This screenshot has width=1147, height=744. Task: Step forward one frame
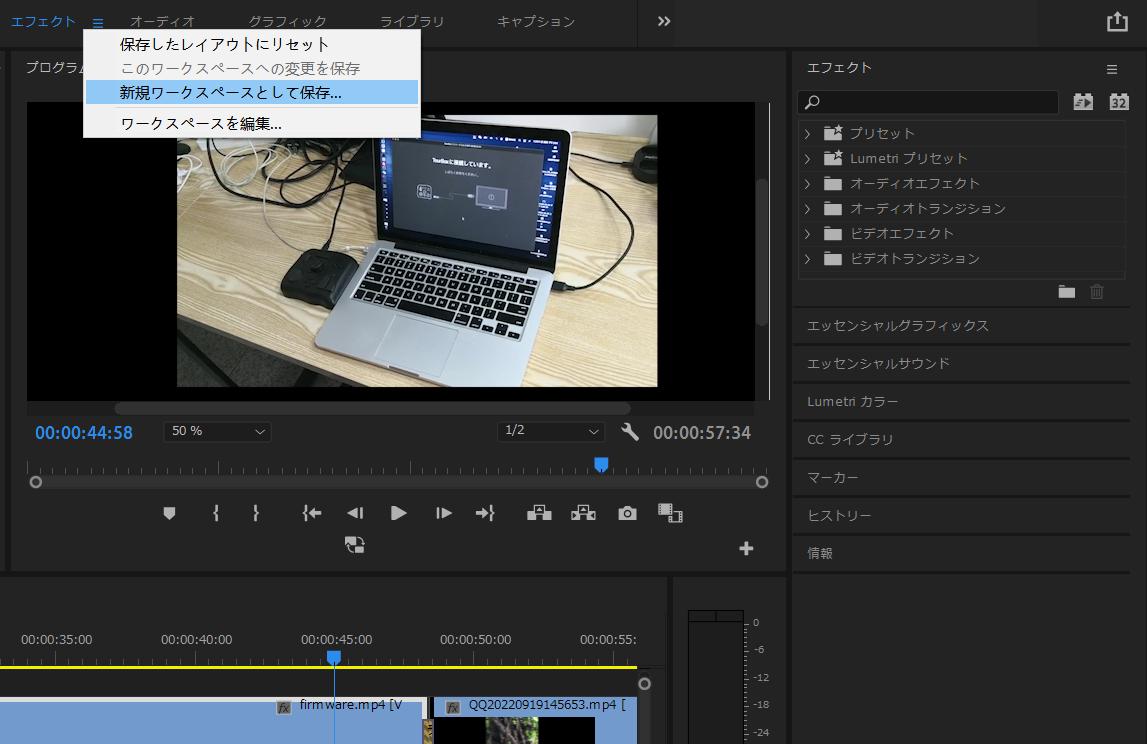444,513
